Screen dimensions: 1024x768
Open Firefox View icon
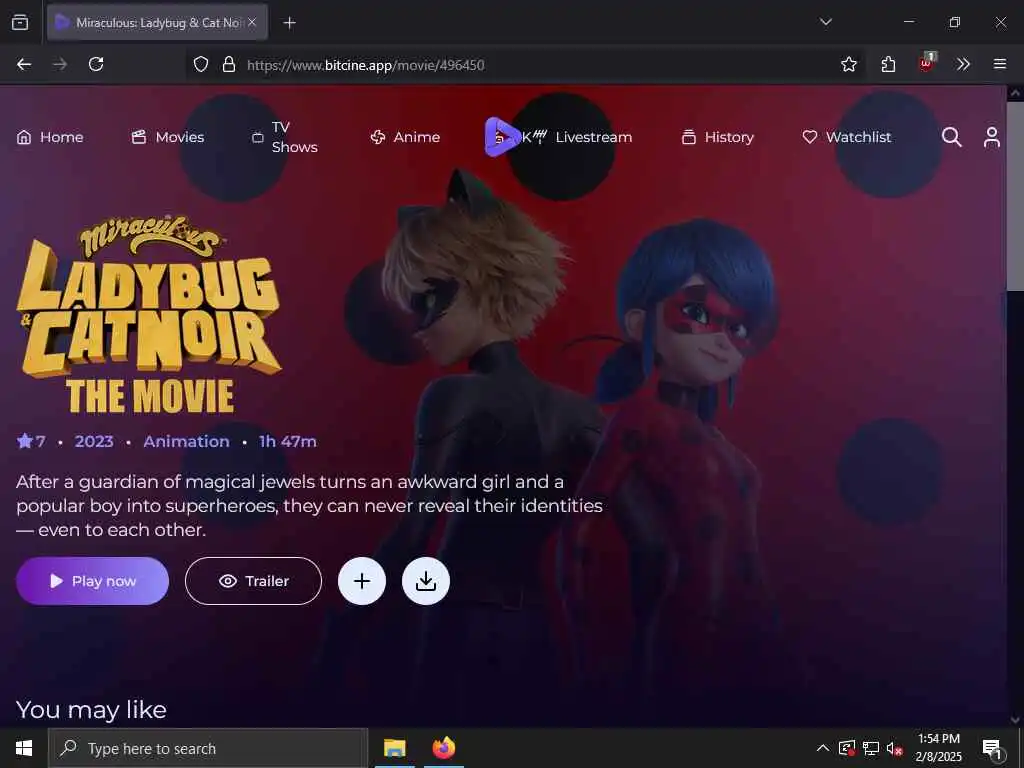point(20,22)
